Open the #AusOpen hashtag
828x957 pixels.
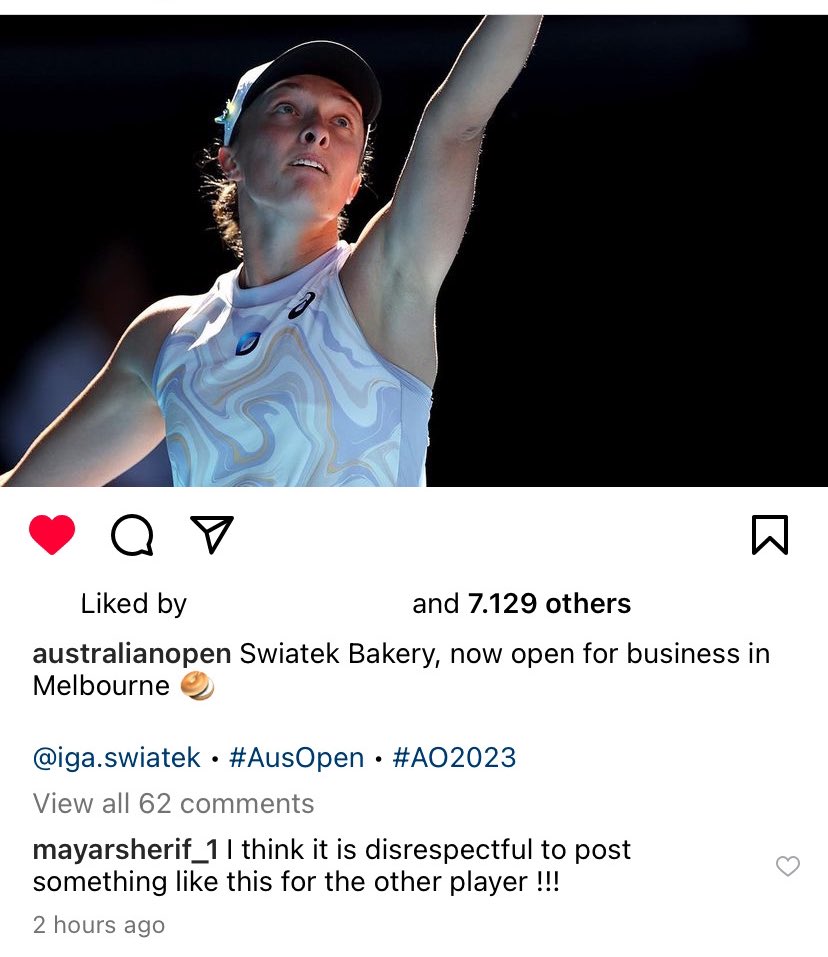pyautogui.click(x=296, y=757)
